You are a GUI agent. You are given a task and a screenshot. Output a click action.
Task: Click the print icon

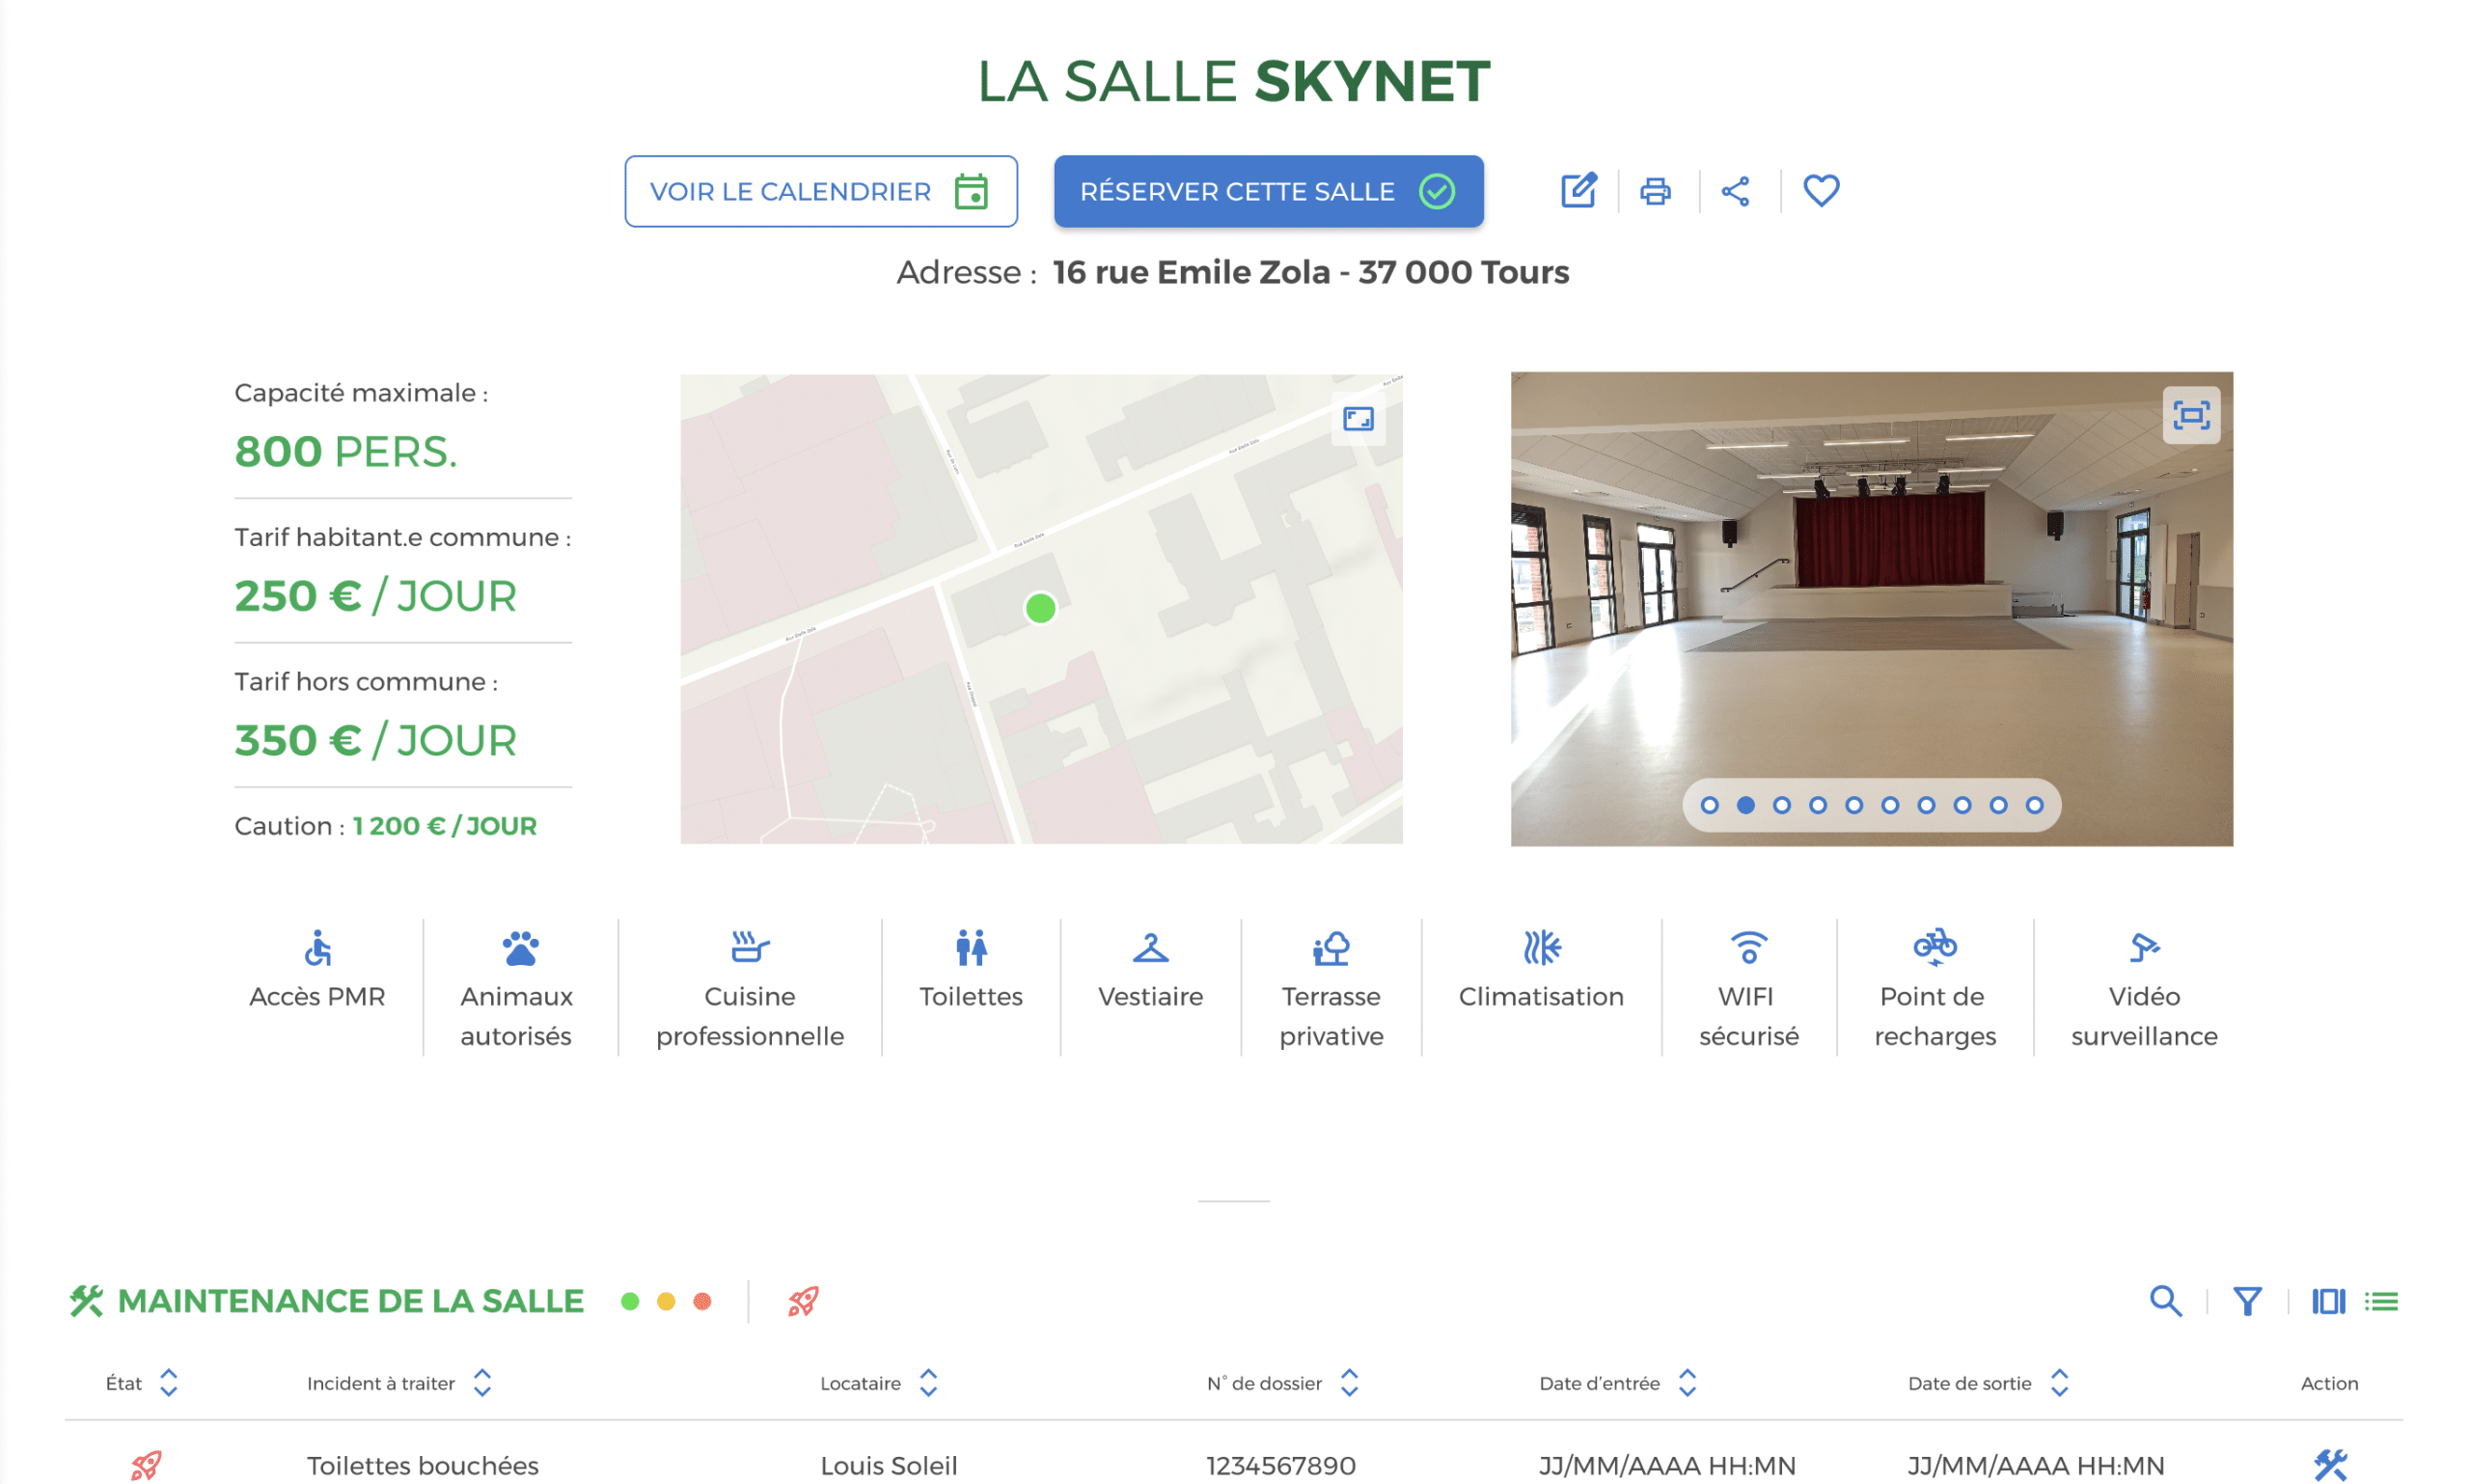[x=1655, y=190]
